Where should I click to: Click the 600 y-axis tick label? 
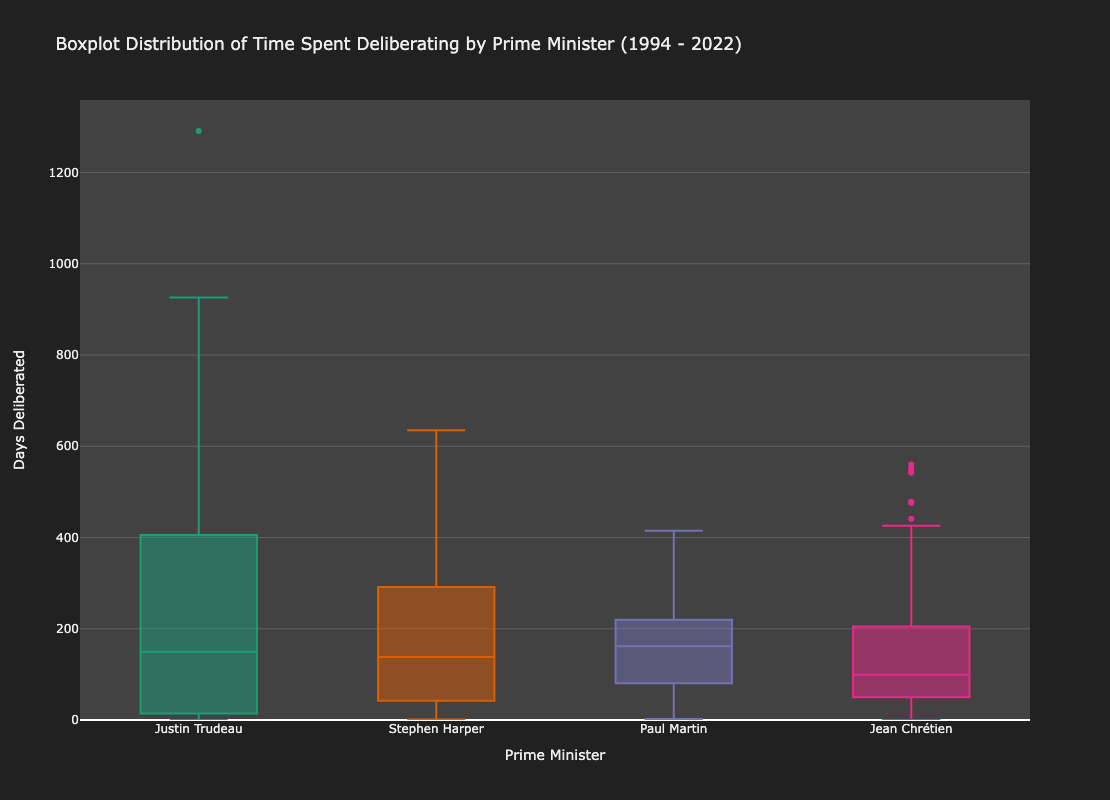68,447
